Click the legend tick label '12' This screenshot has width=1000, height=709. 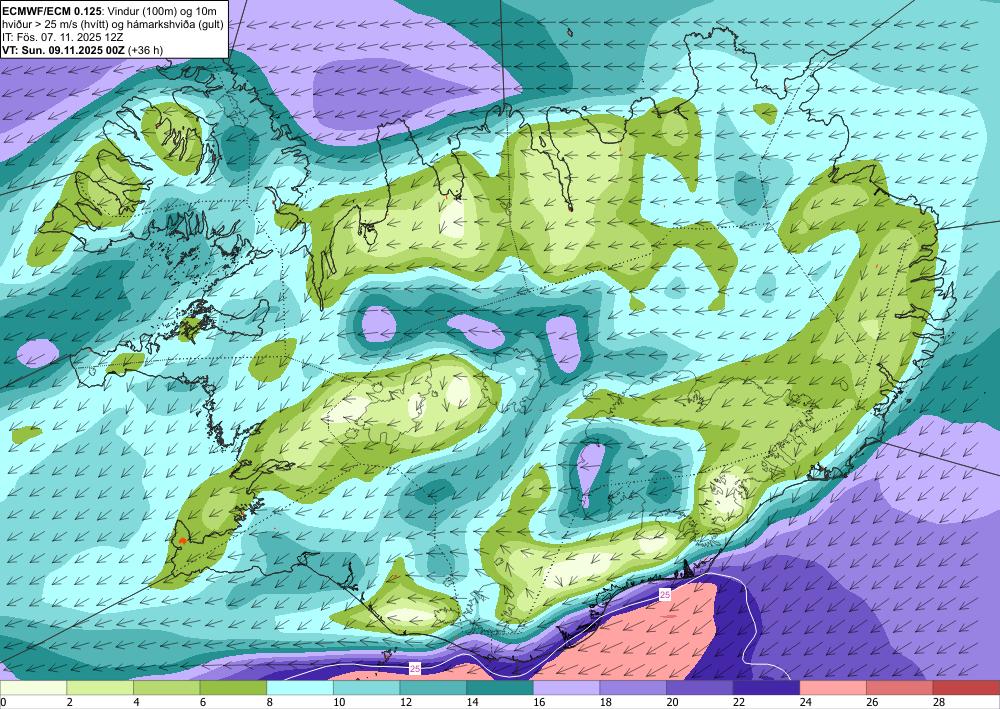tap(406, 702)
